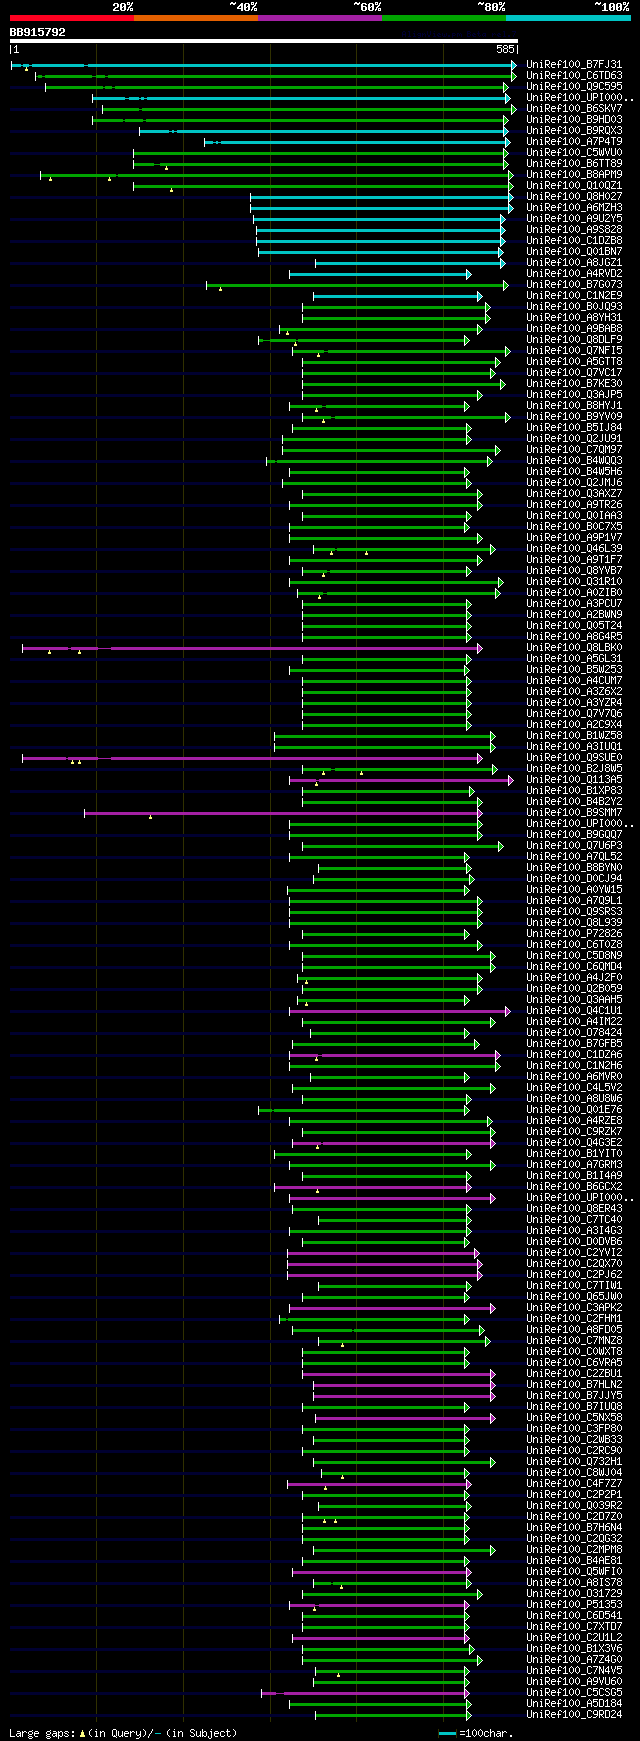
Task: Select the UniRef100_C1N2E9 label
Action: 574,296
